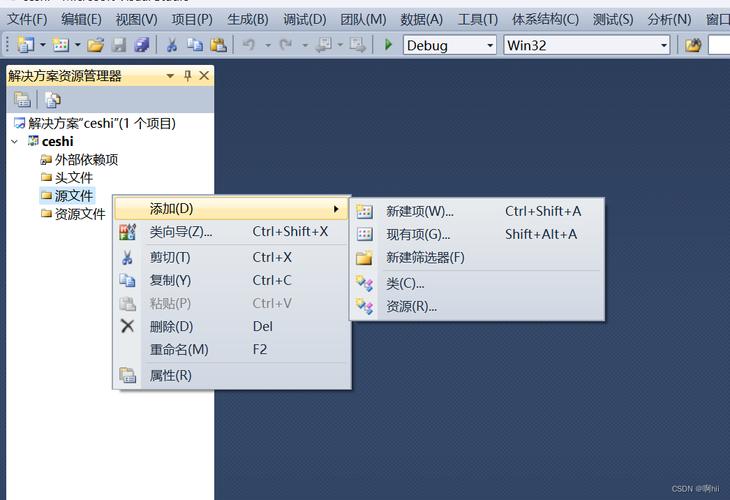Choose 复制(Y) in the context menu
730x500 pixels.
(231, 280)
